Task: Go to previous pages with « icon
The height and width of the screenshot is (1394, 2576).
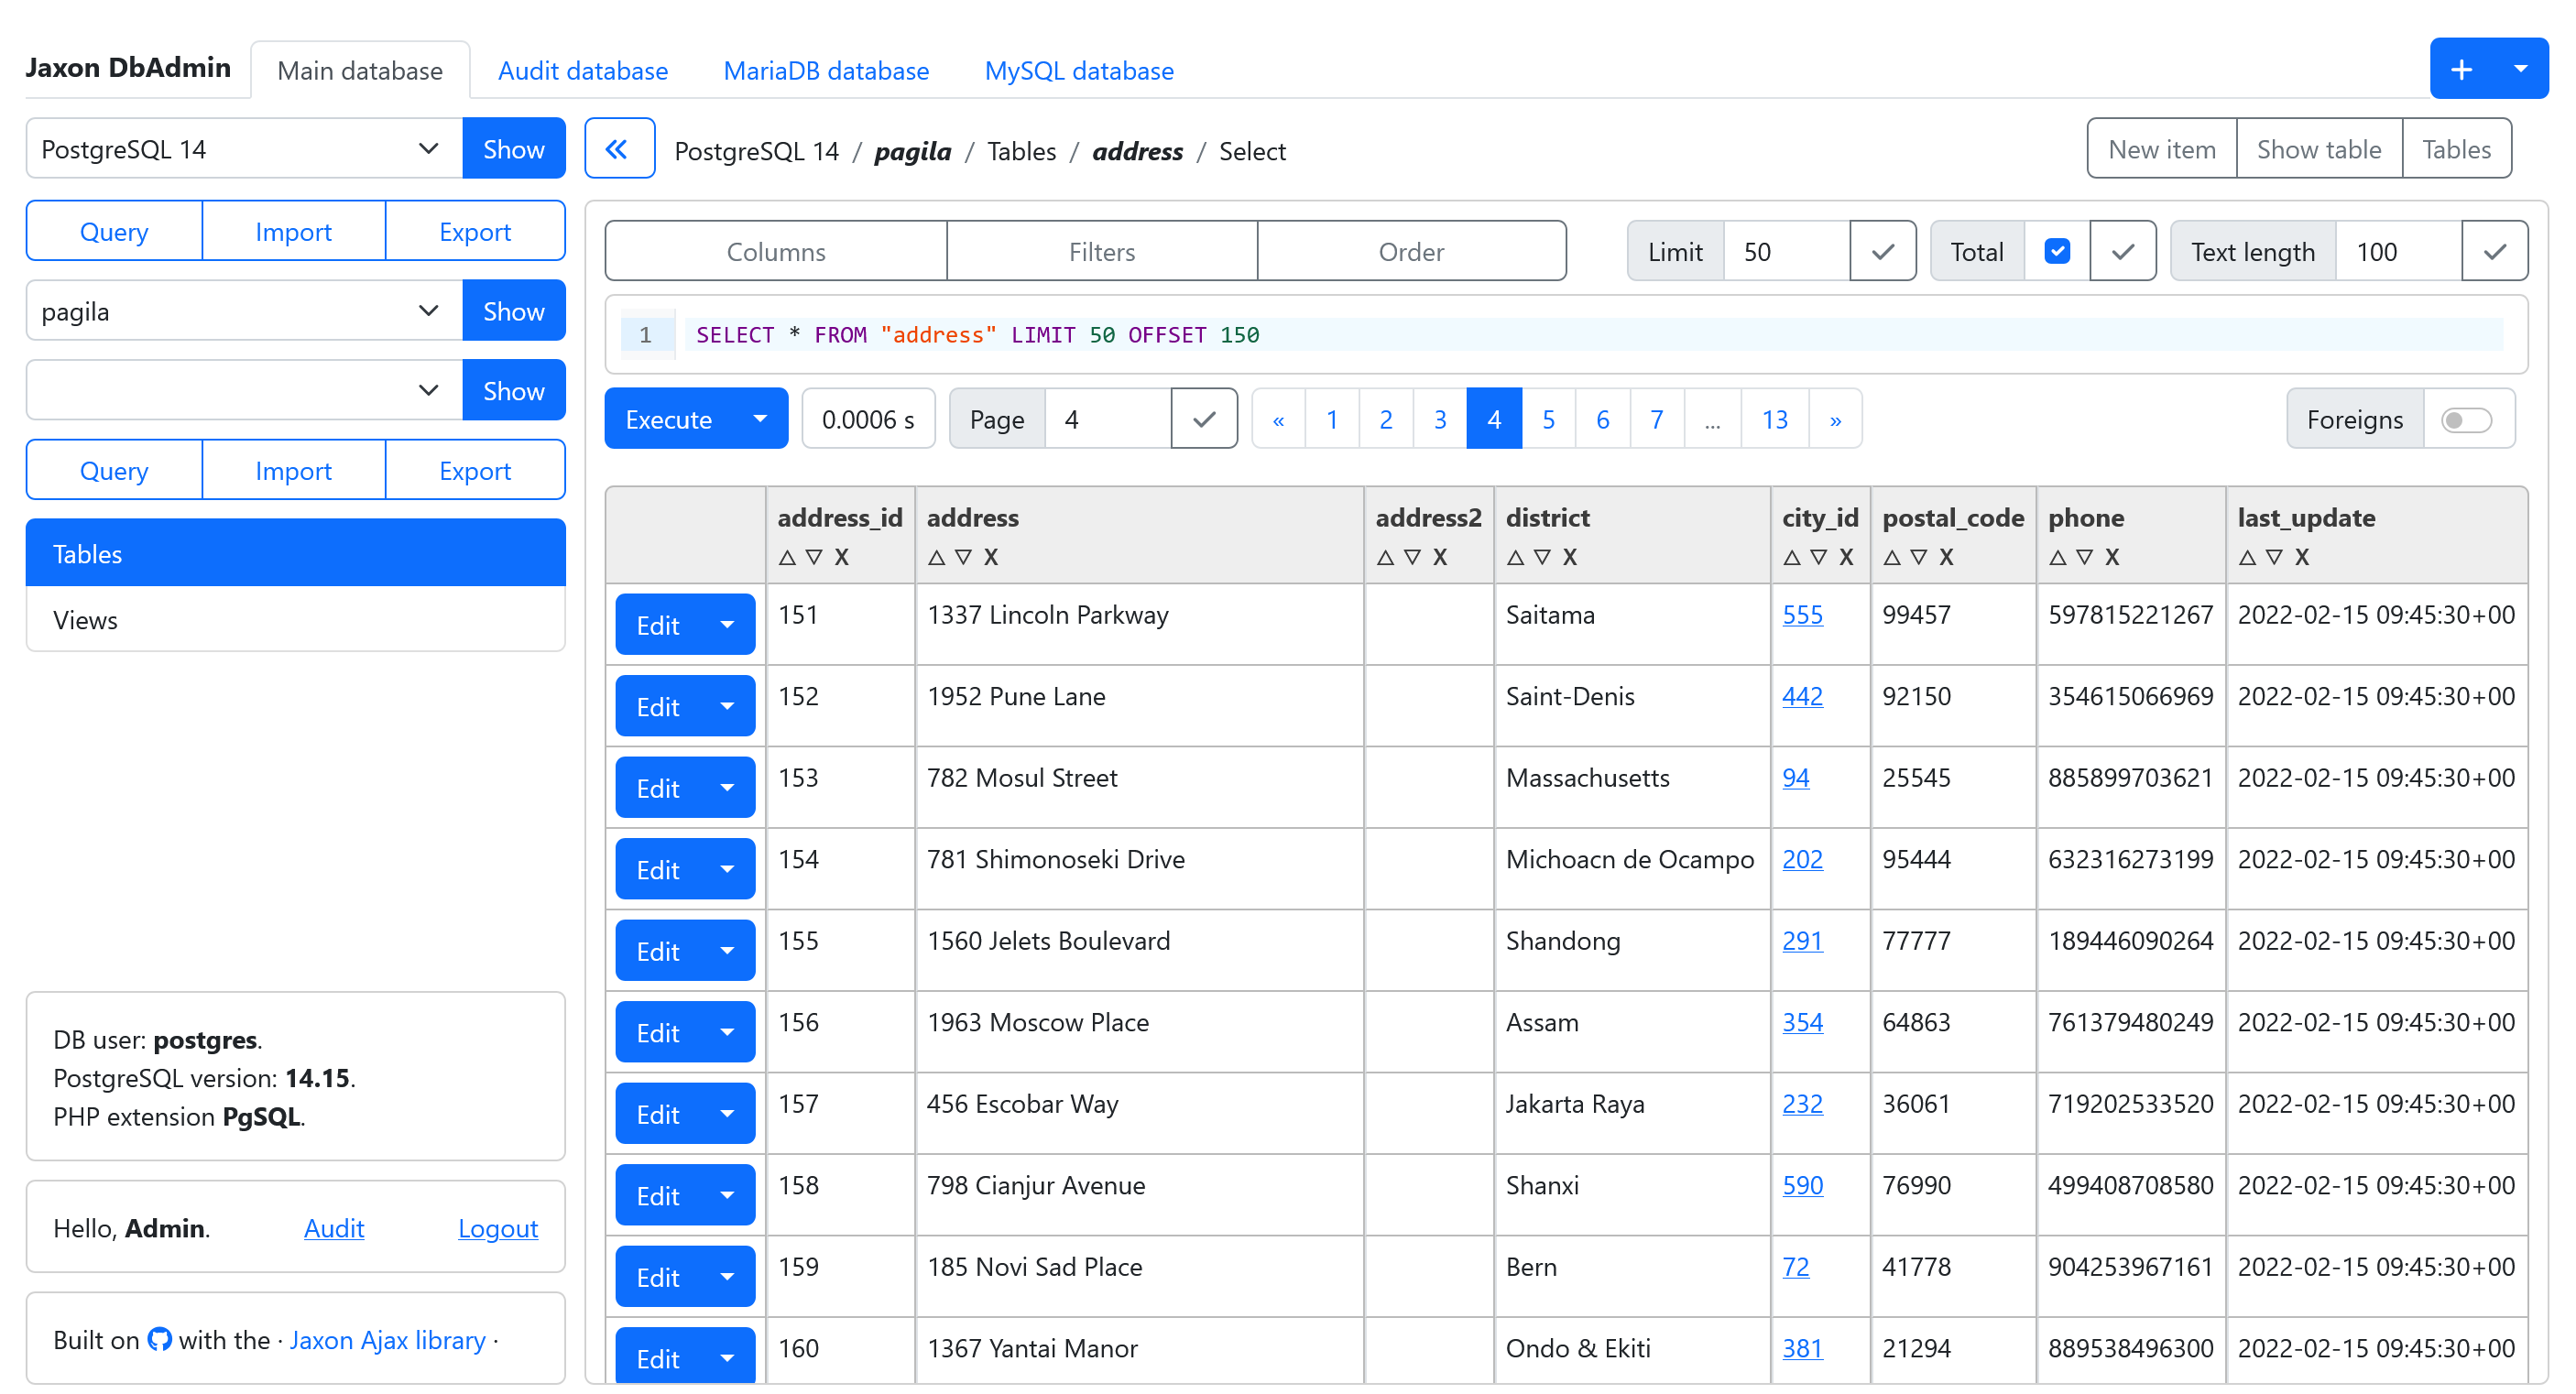Action: click(1278, 419)
